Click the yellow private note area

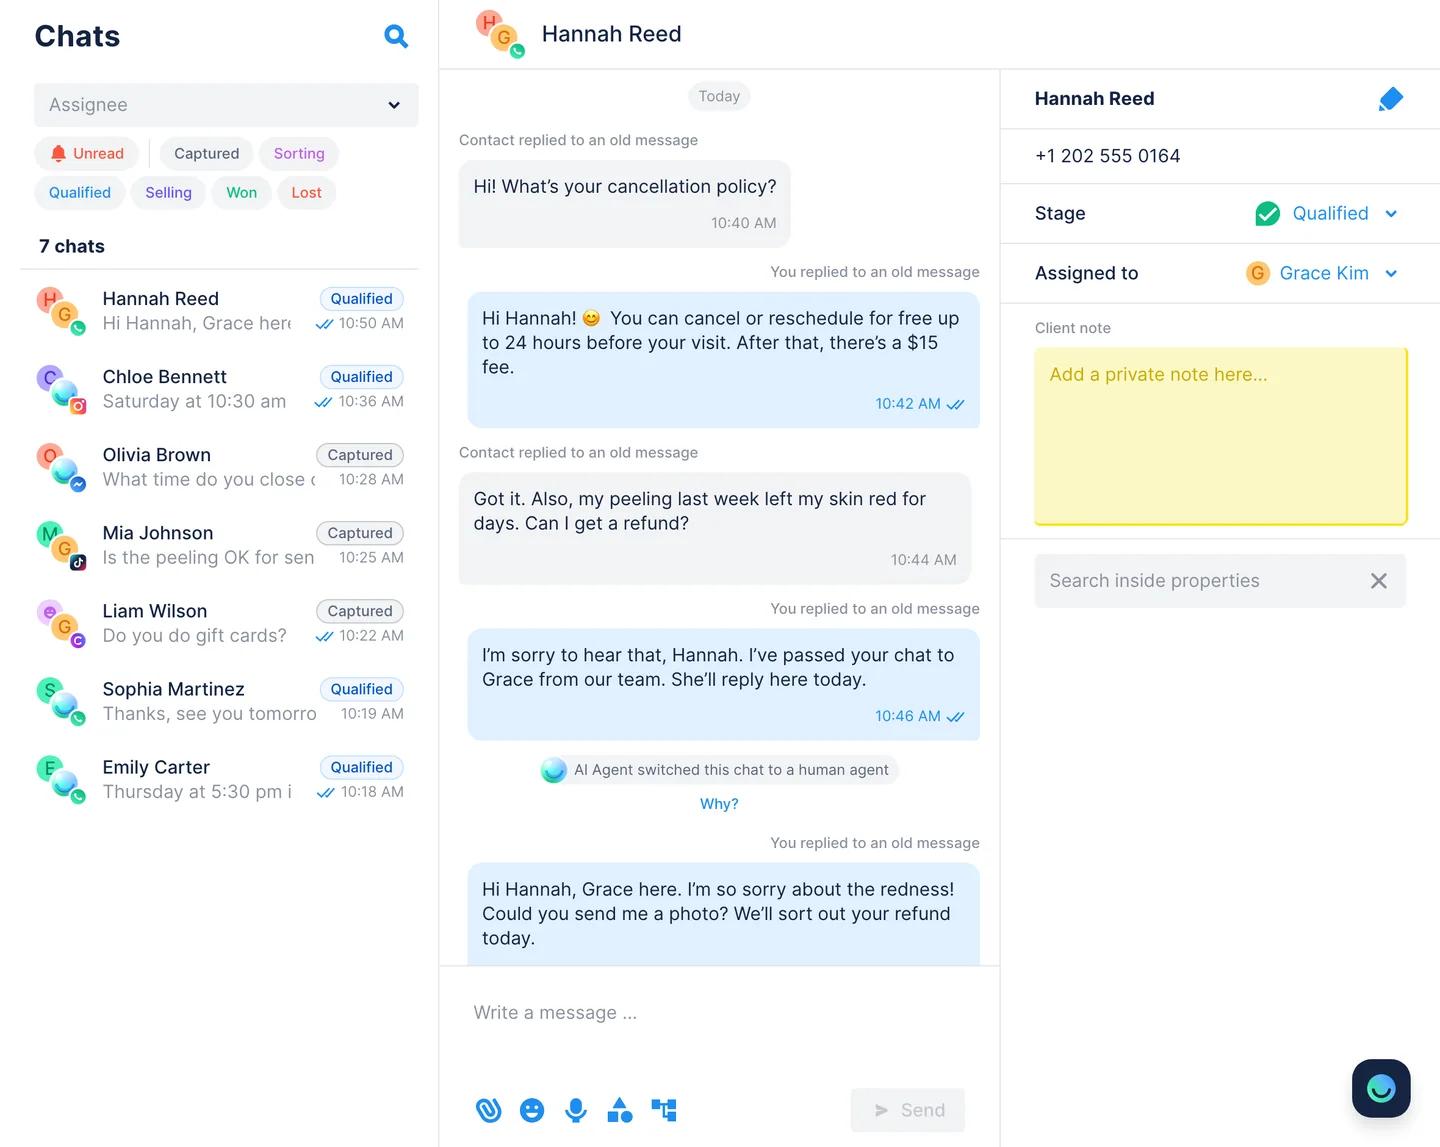1221,436
